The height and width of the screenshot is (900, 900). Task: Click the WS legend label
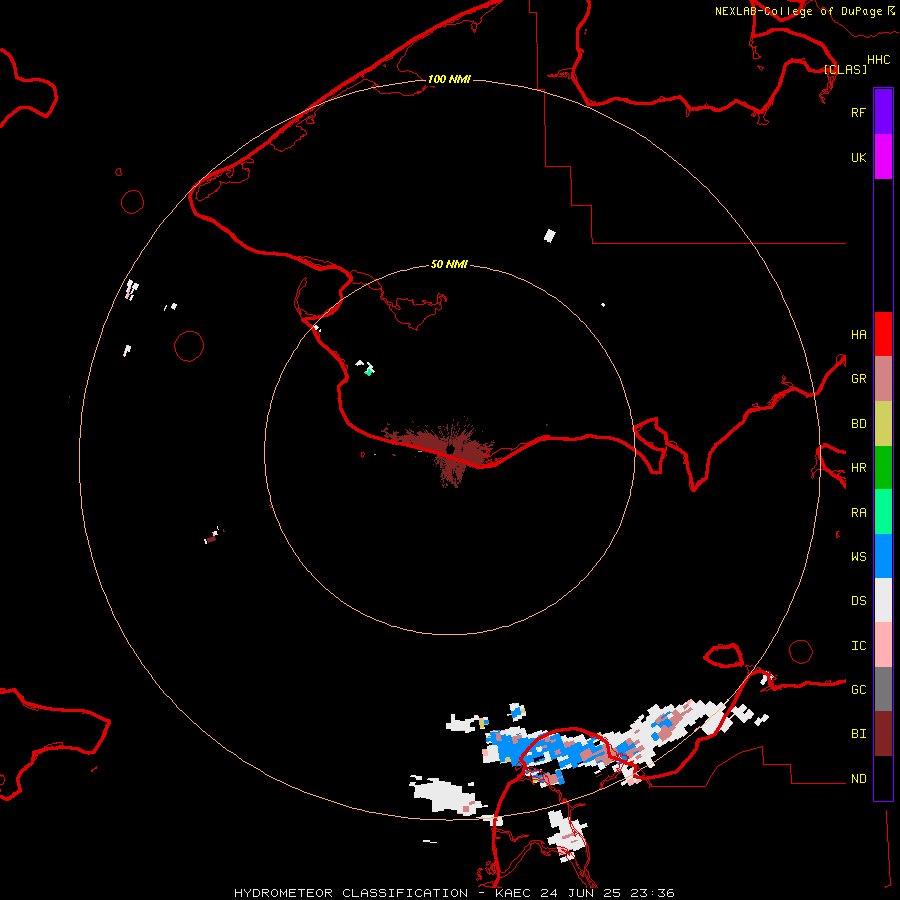(858, 557)
